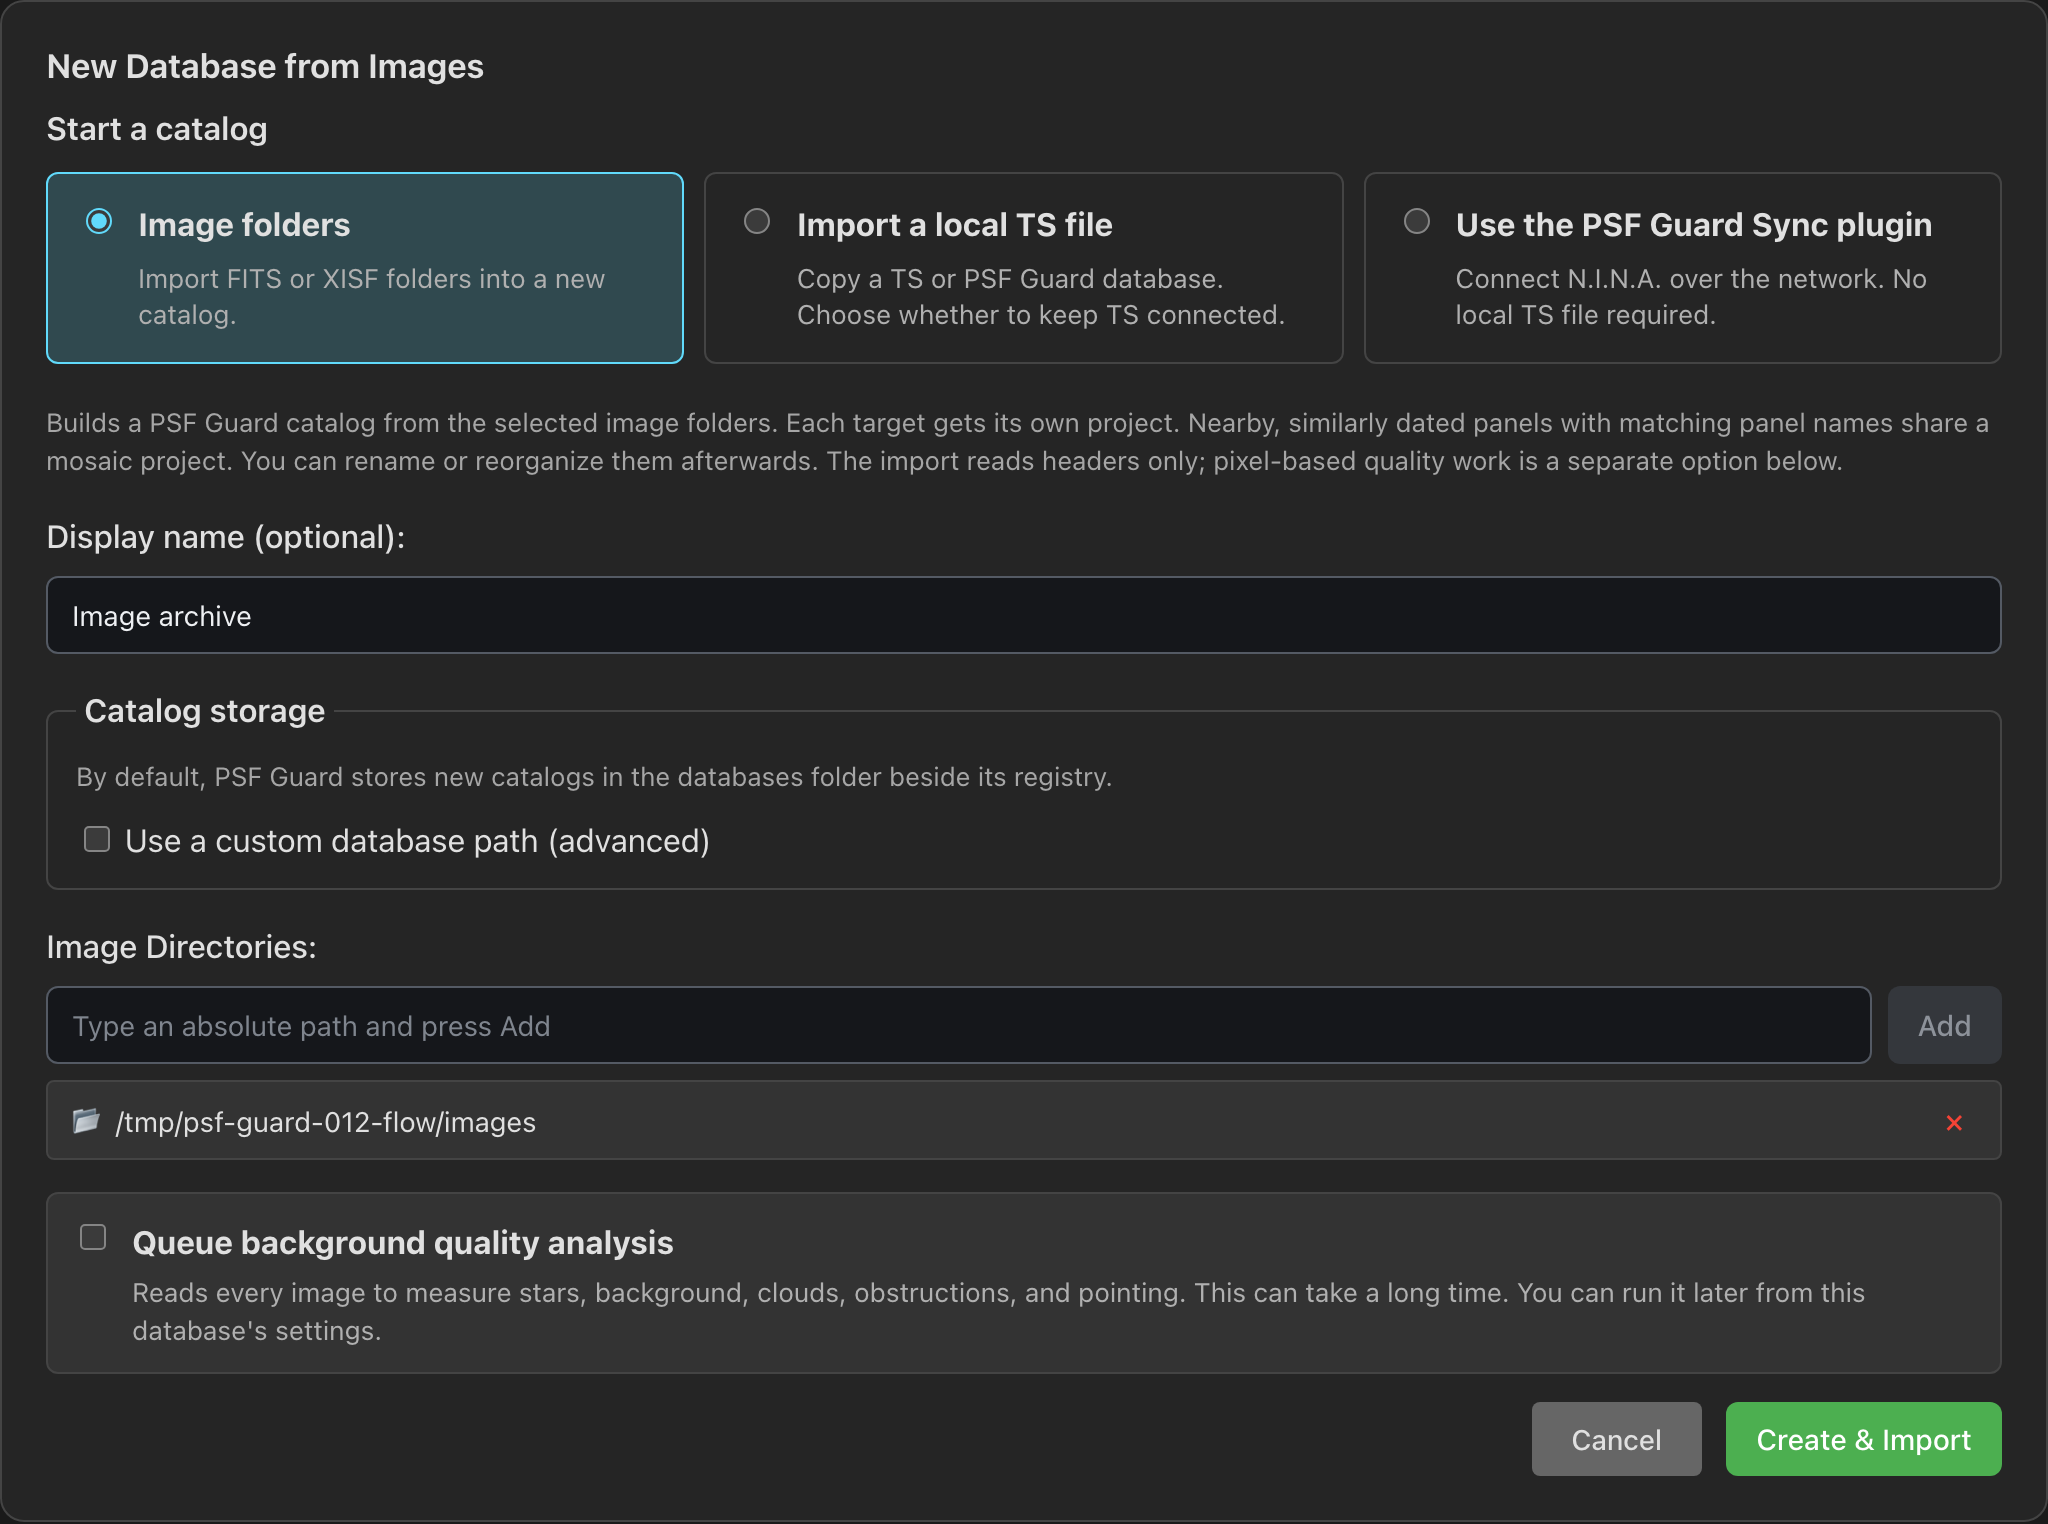The height and width of the screenshot is (1524, 2048).
Task: Click the Add button
Action: click(x=1944, y=1025)
